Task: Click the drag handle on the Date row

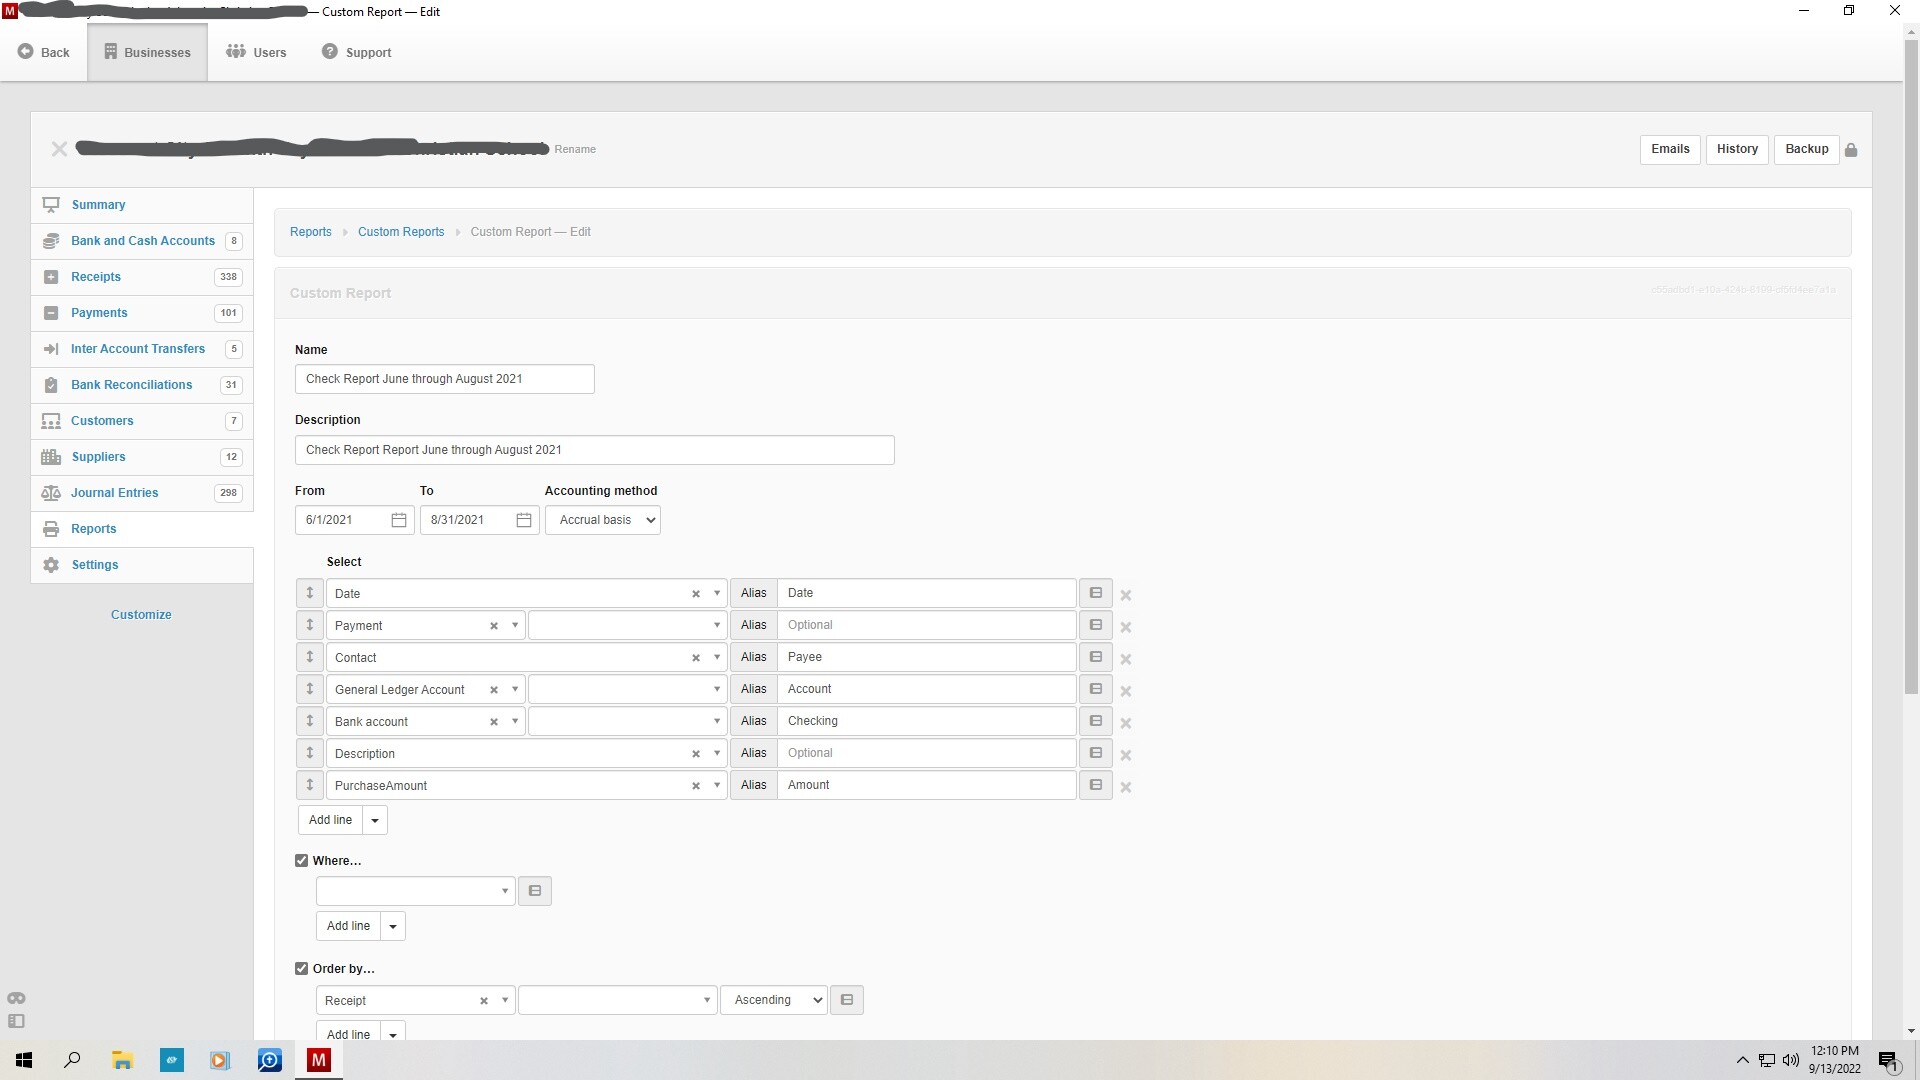Action: [310, 593]
